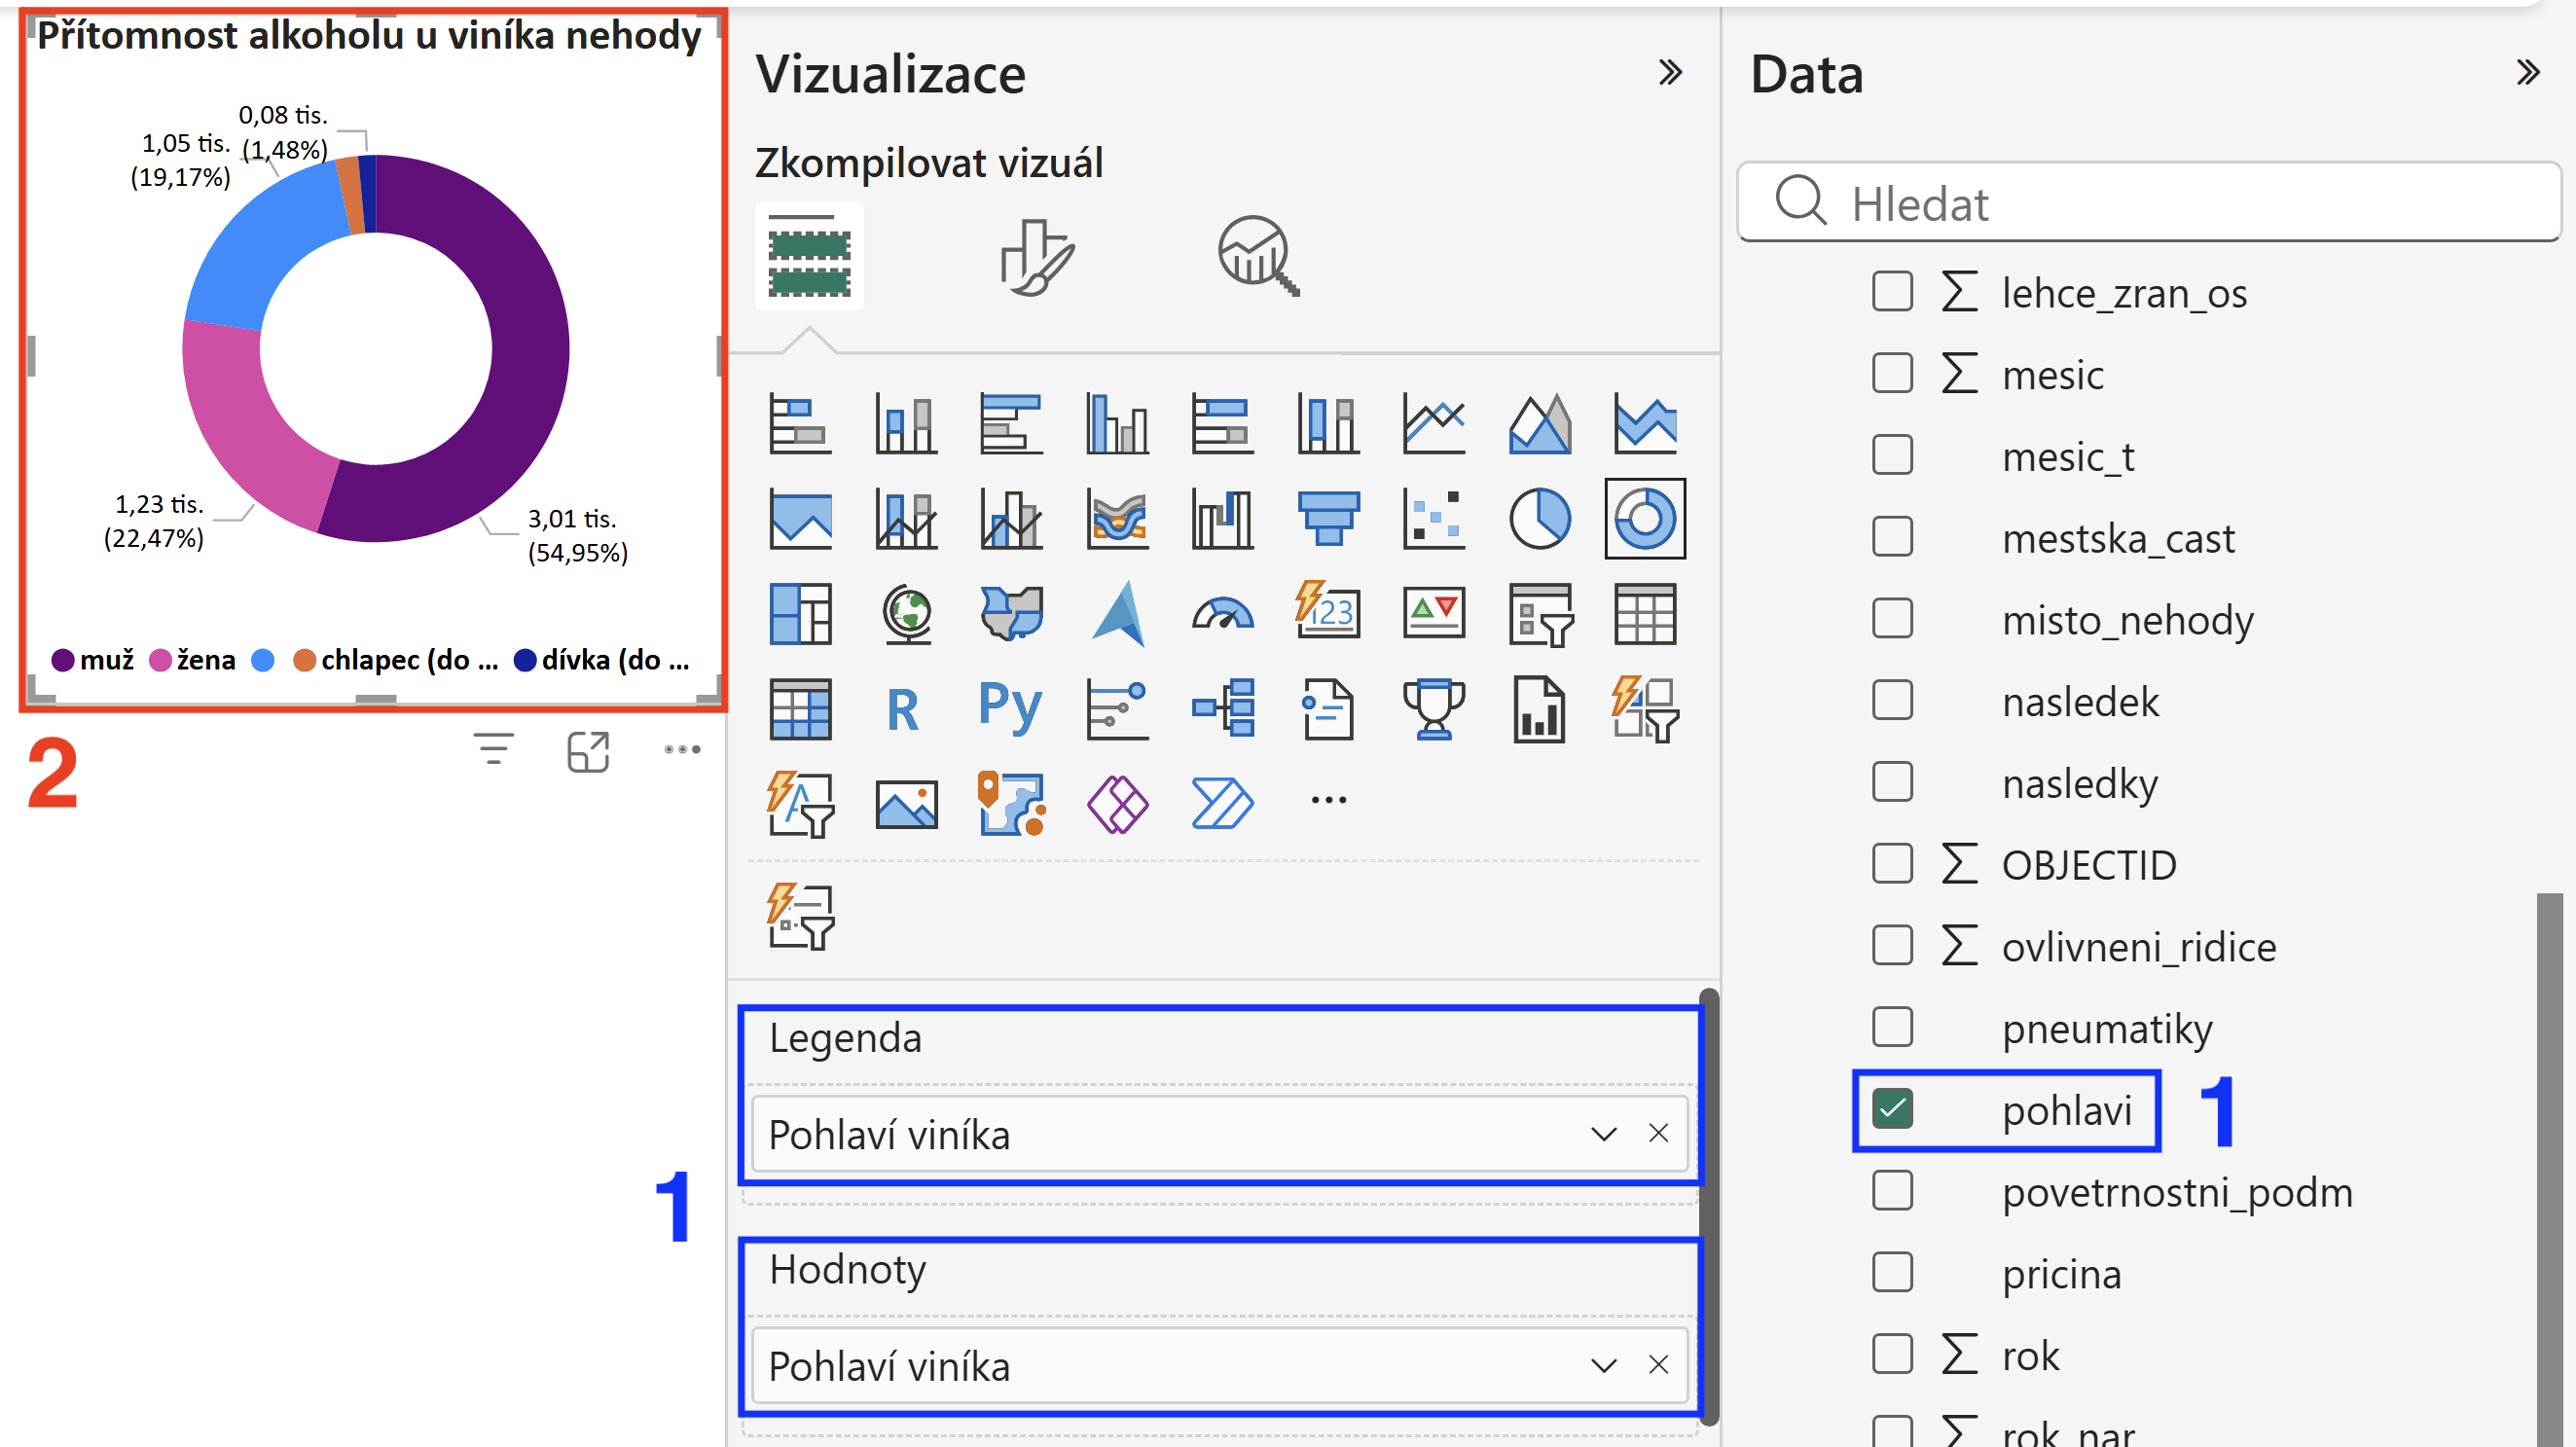Image resolution: width=2576 pixels, height=1447 pixels.
Task: Remove Pohlaví viníka from Hodnoty
Action: 1658,1364
